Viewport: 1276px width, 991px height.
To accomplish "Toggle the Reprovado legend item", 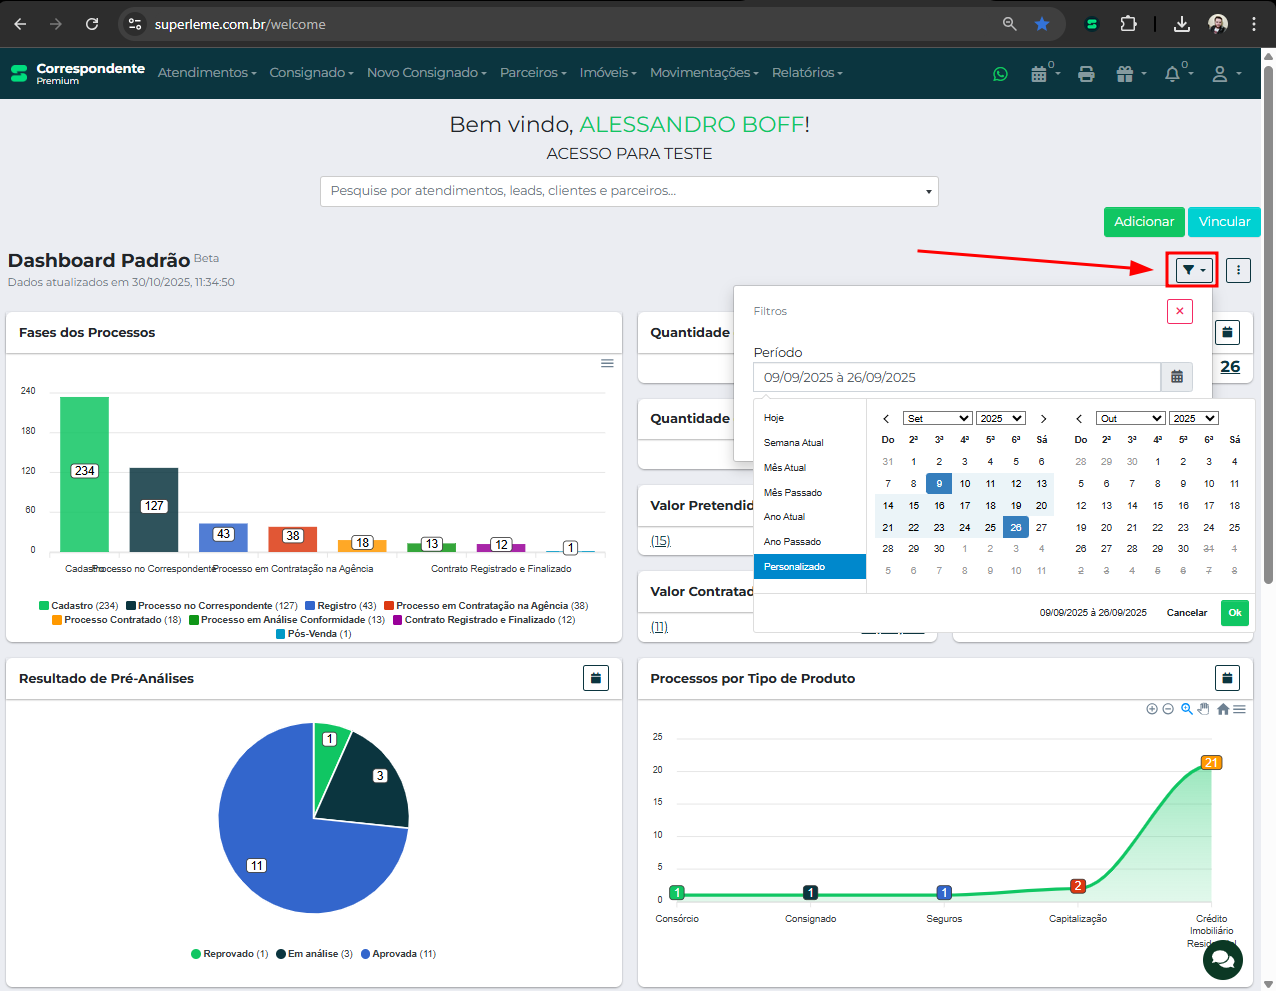I will (230, 954).
